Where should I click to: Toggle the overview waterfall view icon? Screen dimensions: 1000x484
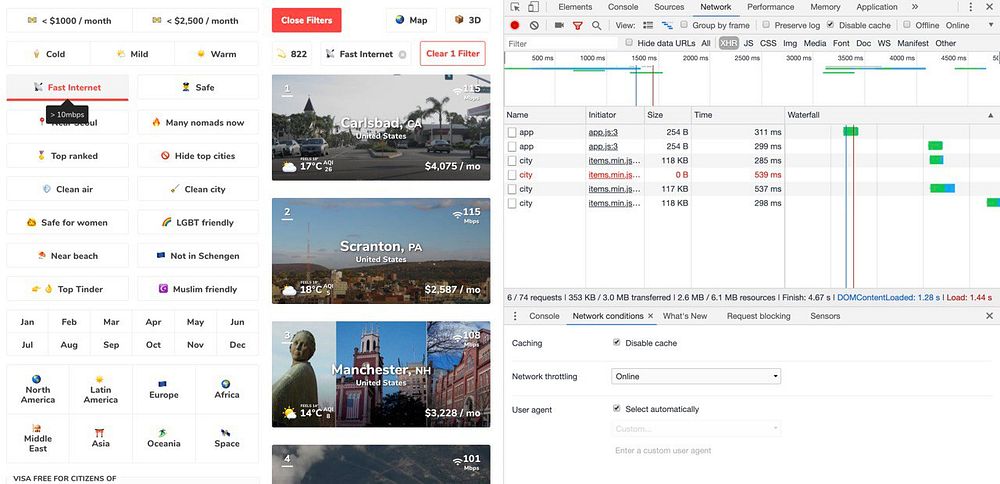pyautogui.click(x=667, y=26)
